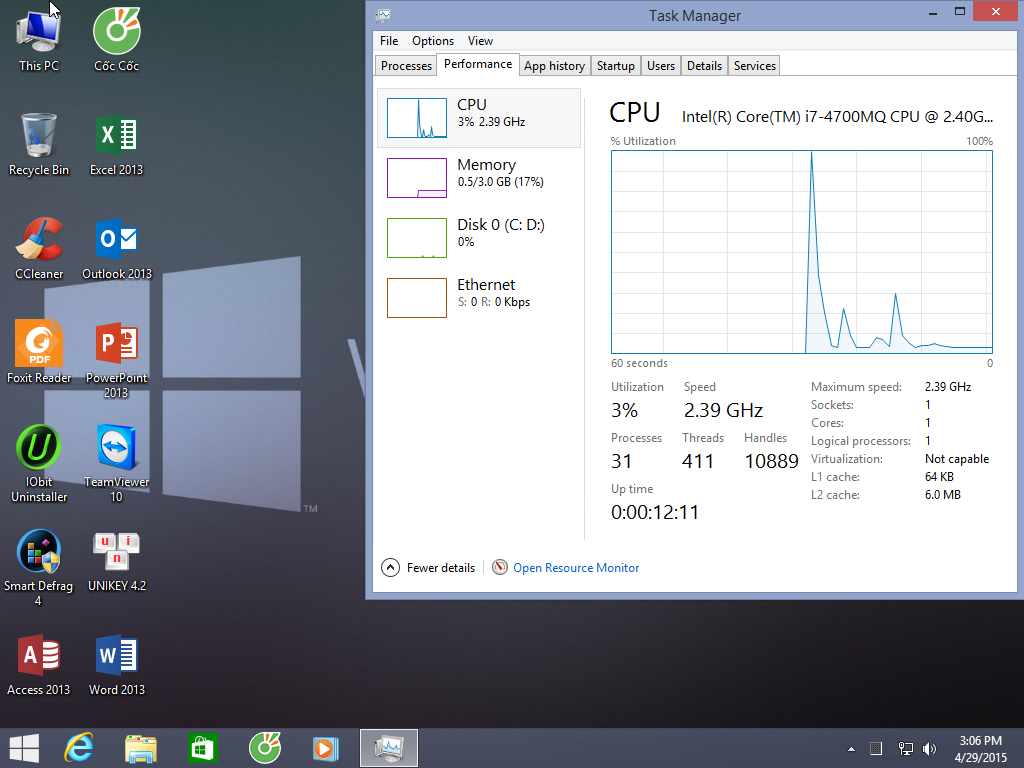
Task: Open the View menu in Task Manager
Action: (x=480, y=41)
